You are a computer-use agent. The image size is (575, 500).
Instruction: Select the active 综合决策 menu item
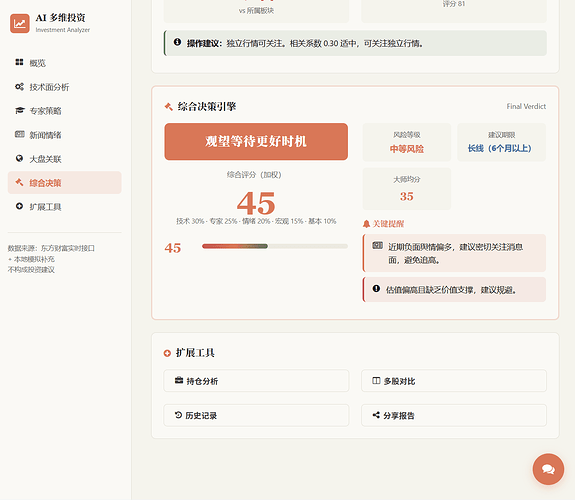coord(65,183)
